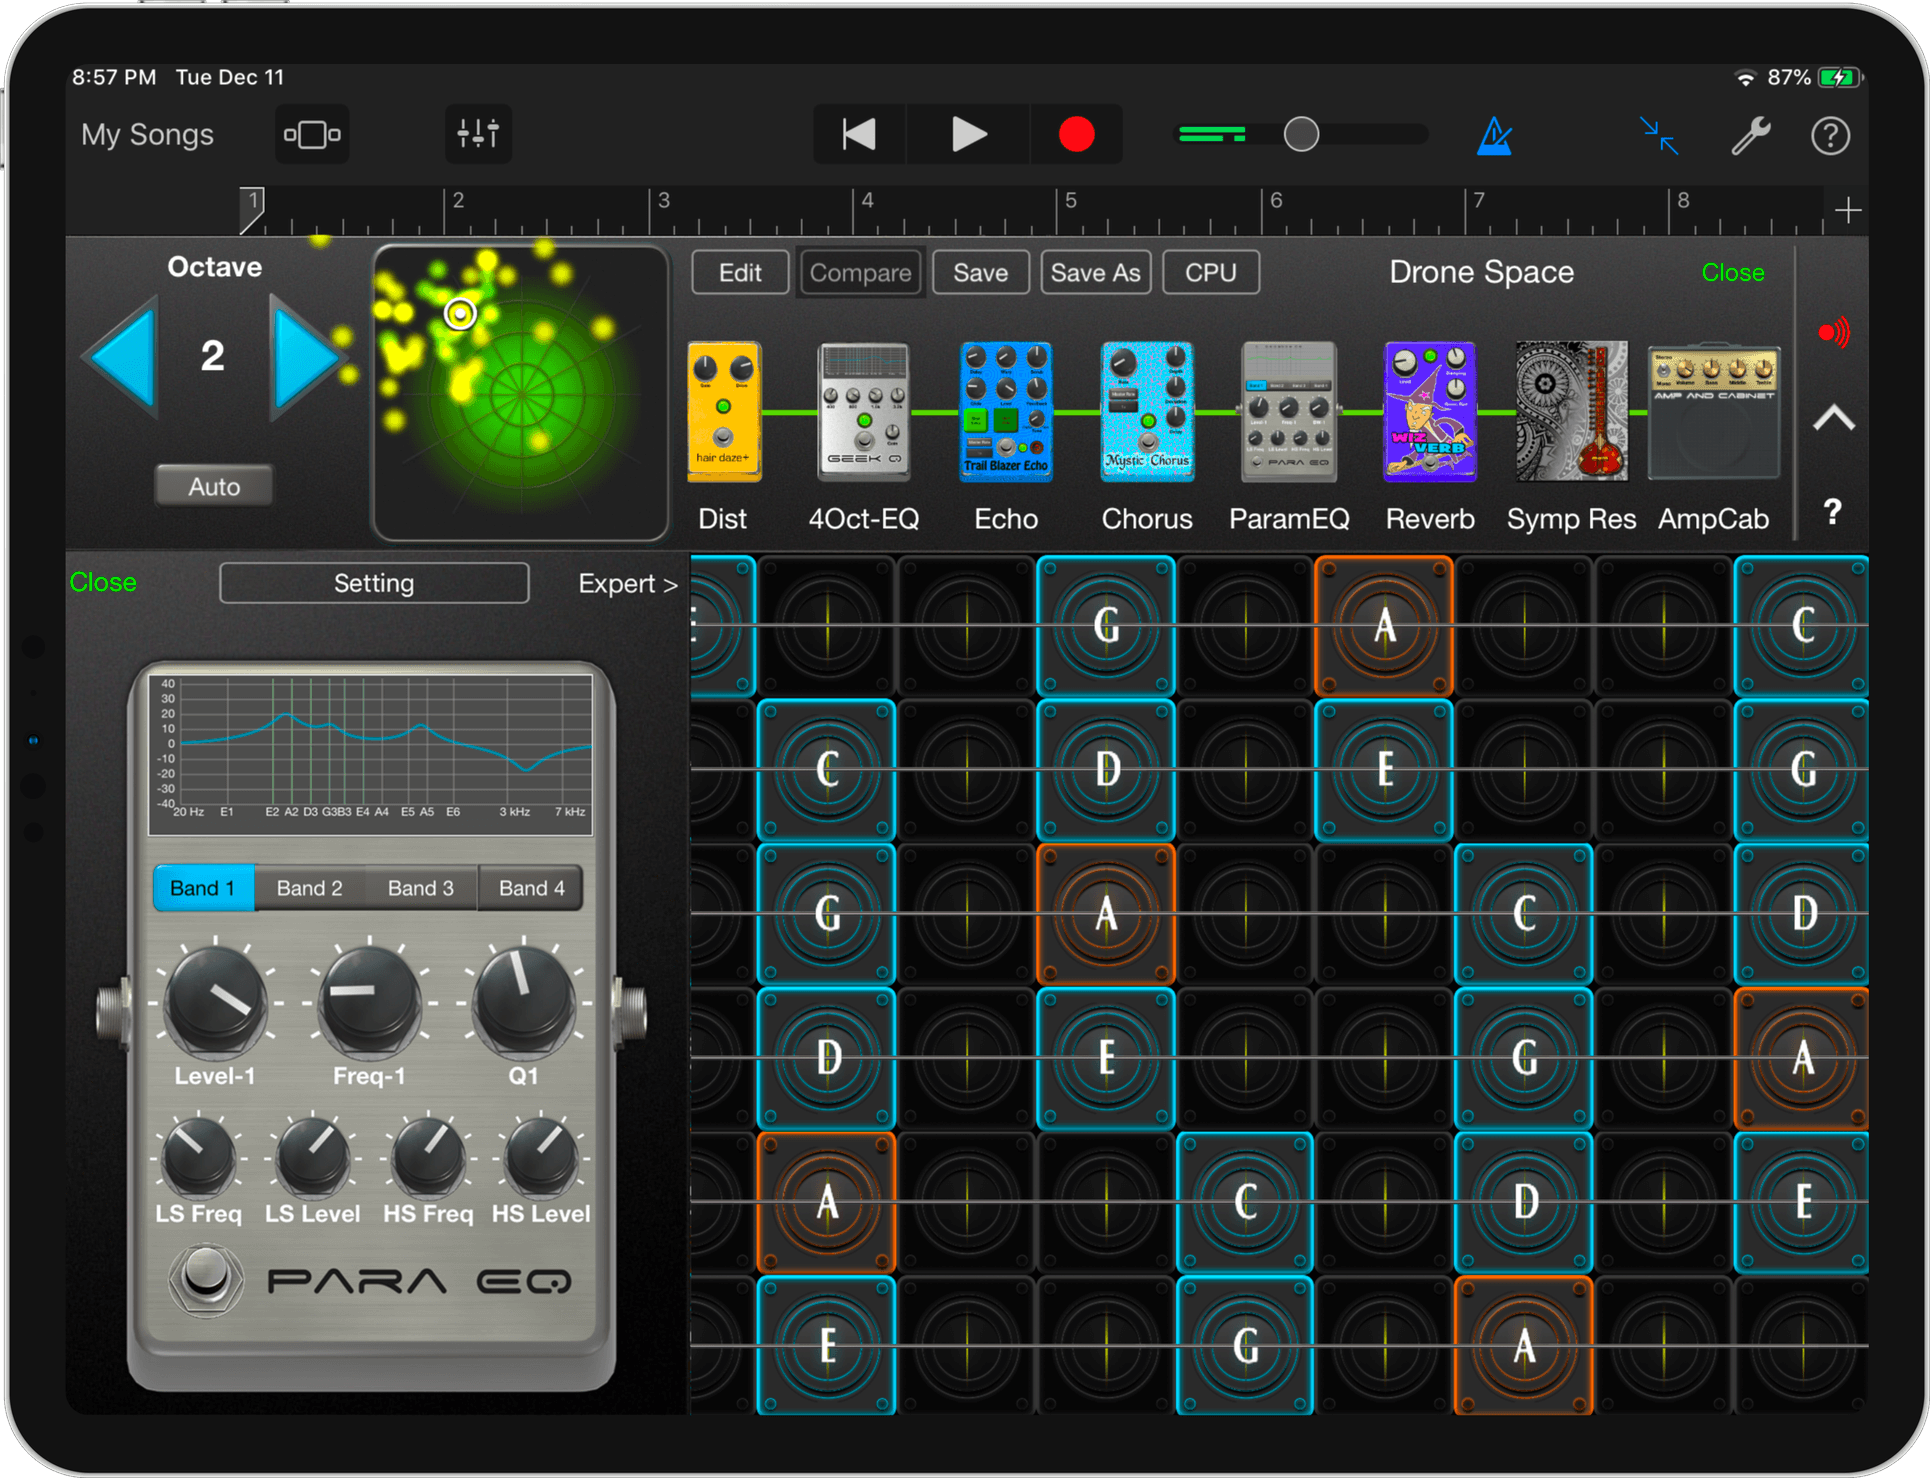Image resolution: width=1930 pixels, height=1478 pixels.
Task: Select Band 4 tab
Action: (x=531, y=888)
